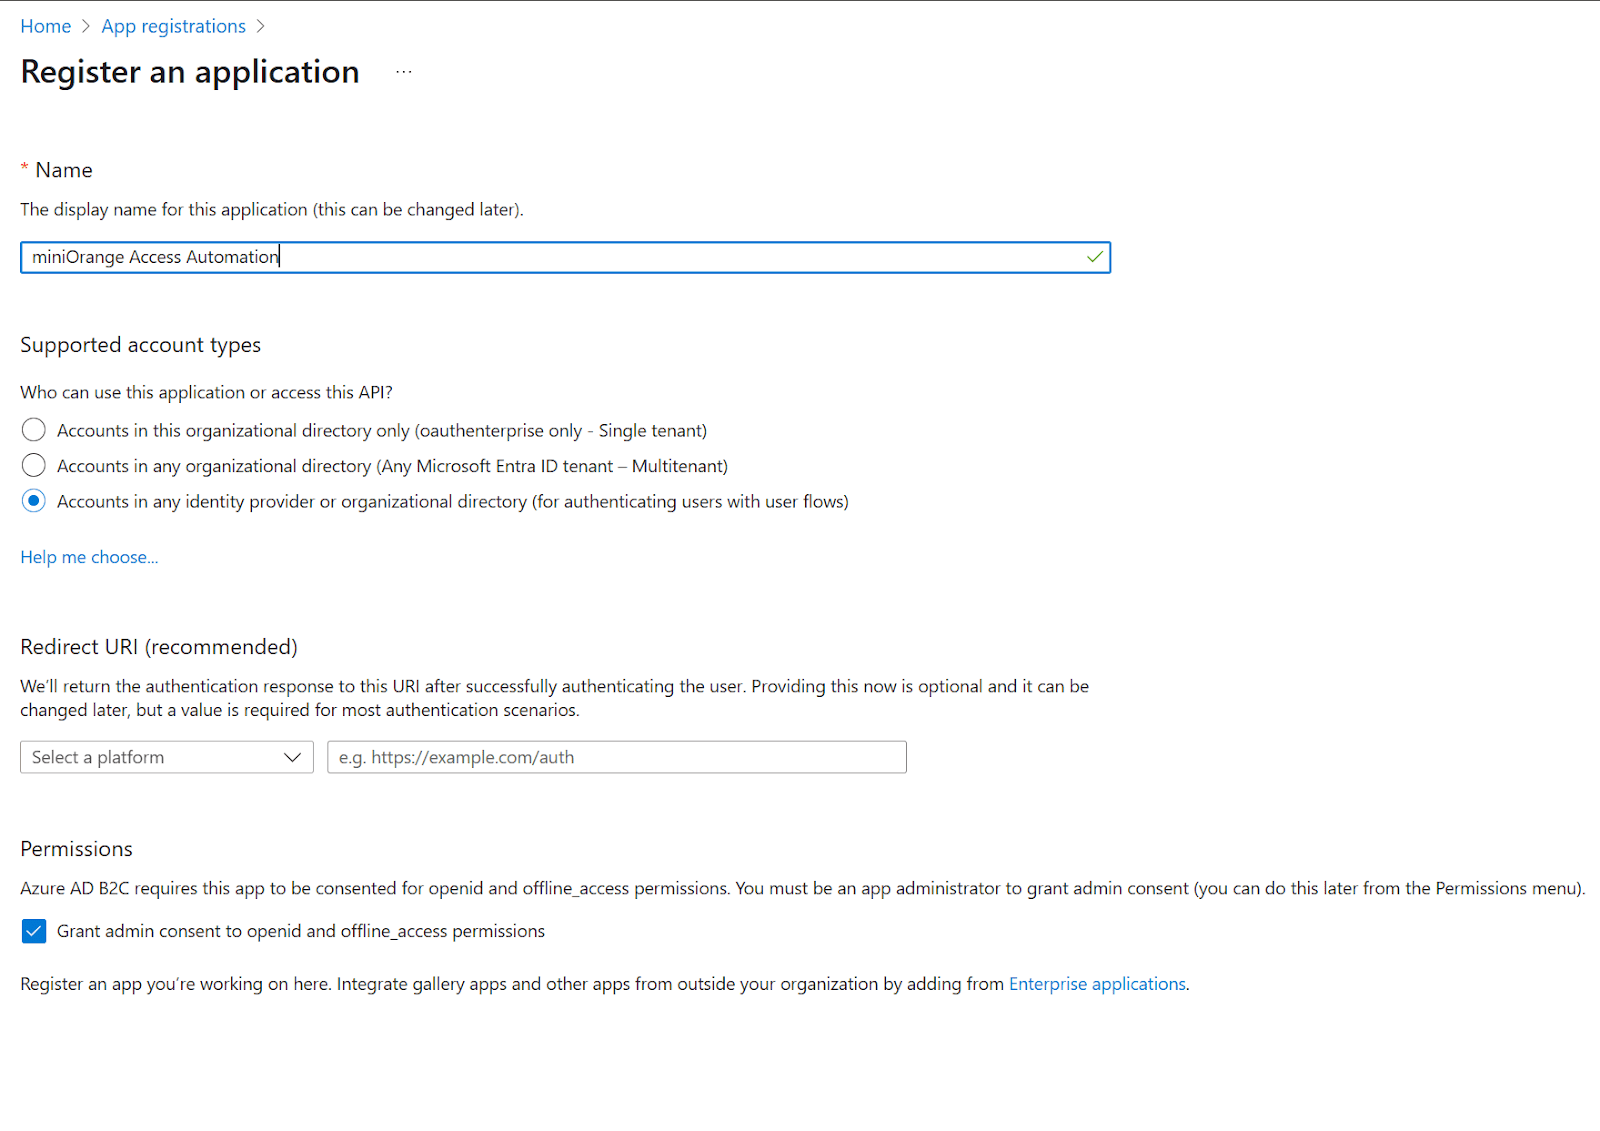Select Multitenant Microsoft Entra ID option
Image resolution: width=1600 pixels, height=1131 pixels.
[x=34, y=465]
